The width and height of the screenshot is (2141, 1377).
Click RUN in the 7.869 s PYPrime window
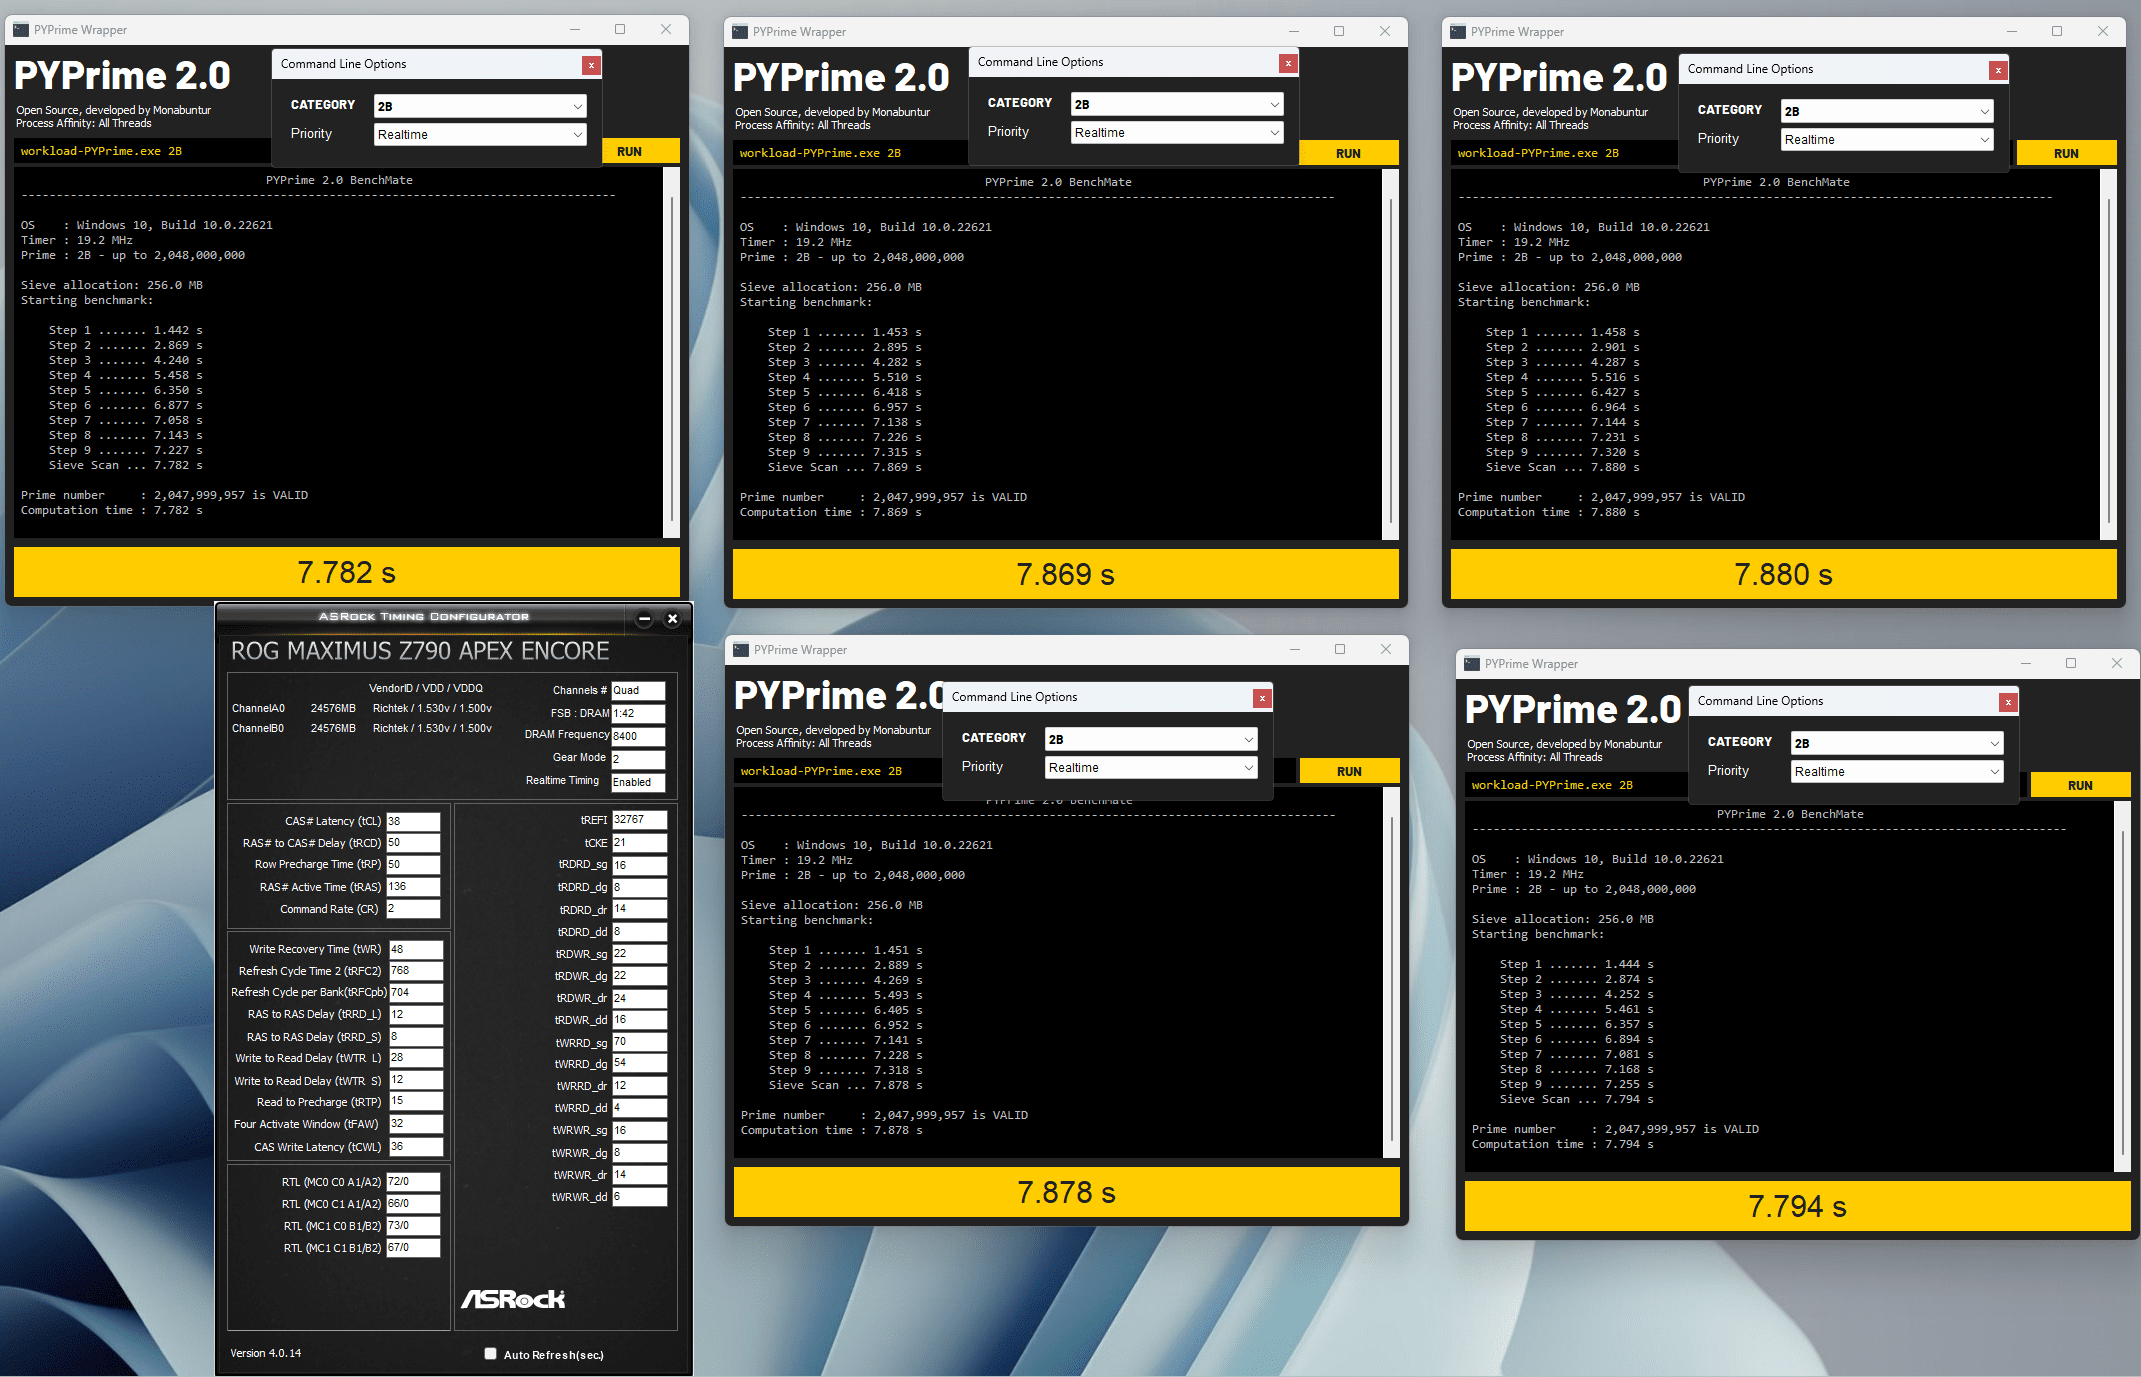coord(1348,154)
